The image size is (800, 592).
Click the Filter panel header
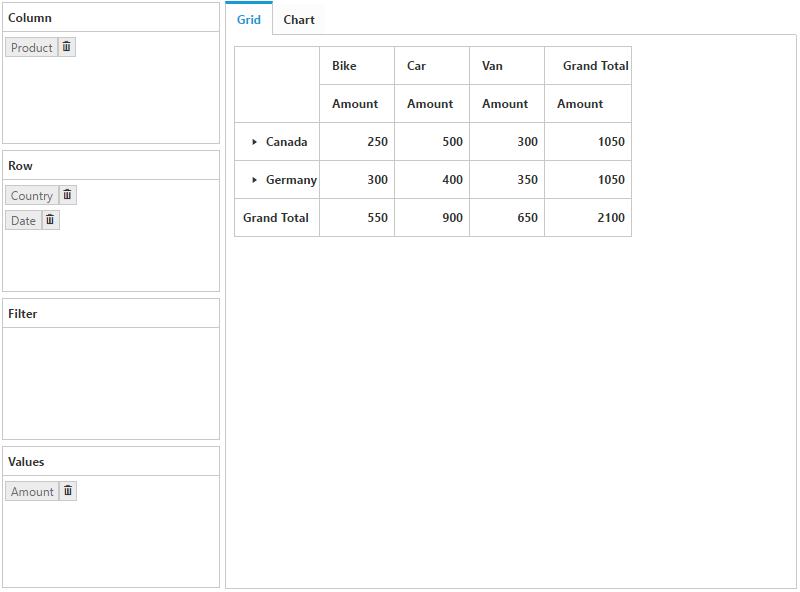point(111,313)
